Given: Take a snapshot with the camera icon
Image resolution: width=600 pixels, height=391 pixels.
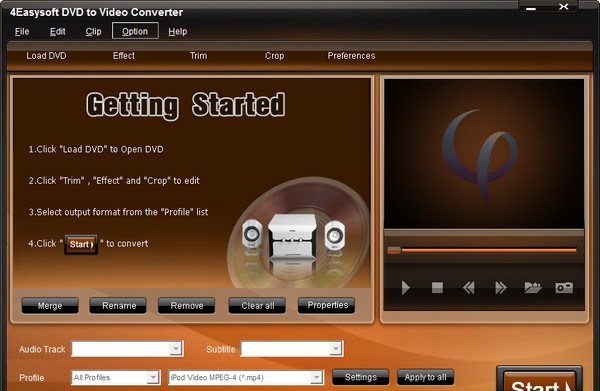Looking at the screenshot, I should tap(564, 288).
